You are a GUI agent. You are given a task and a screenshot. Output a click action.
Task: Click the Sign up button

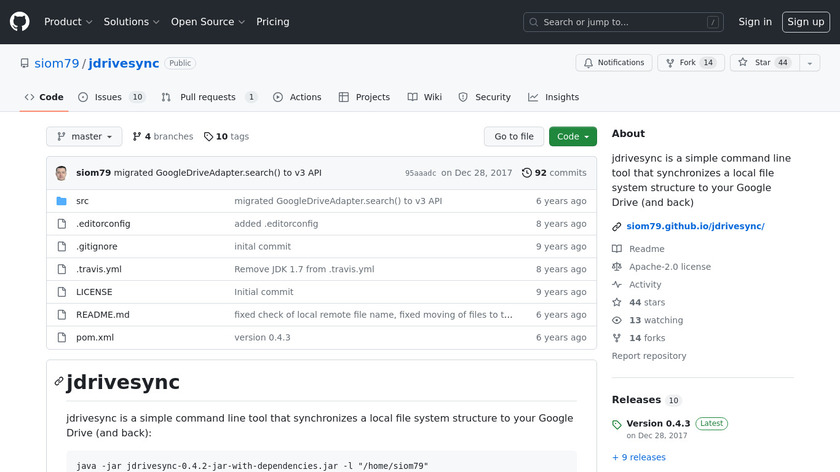pos(805,22)
